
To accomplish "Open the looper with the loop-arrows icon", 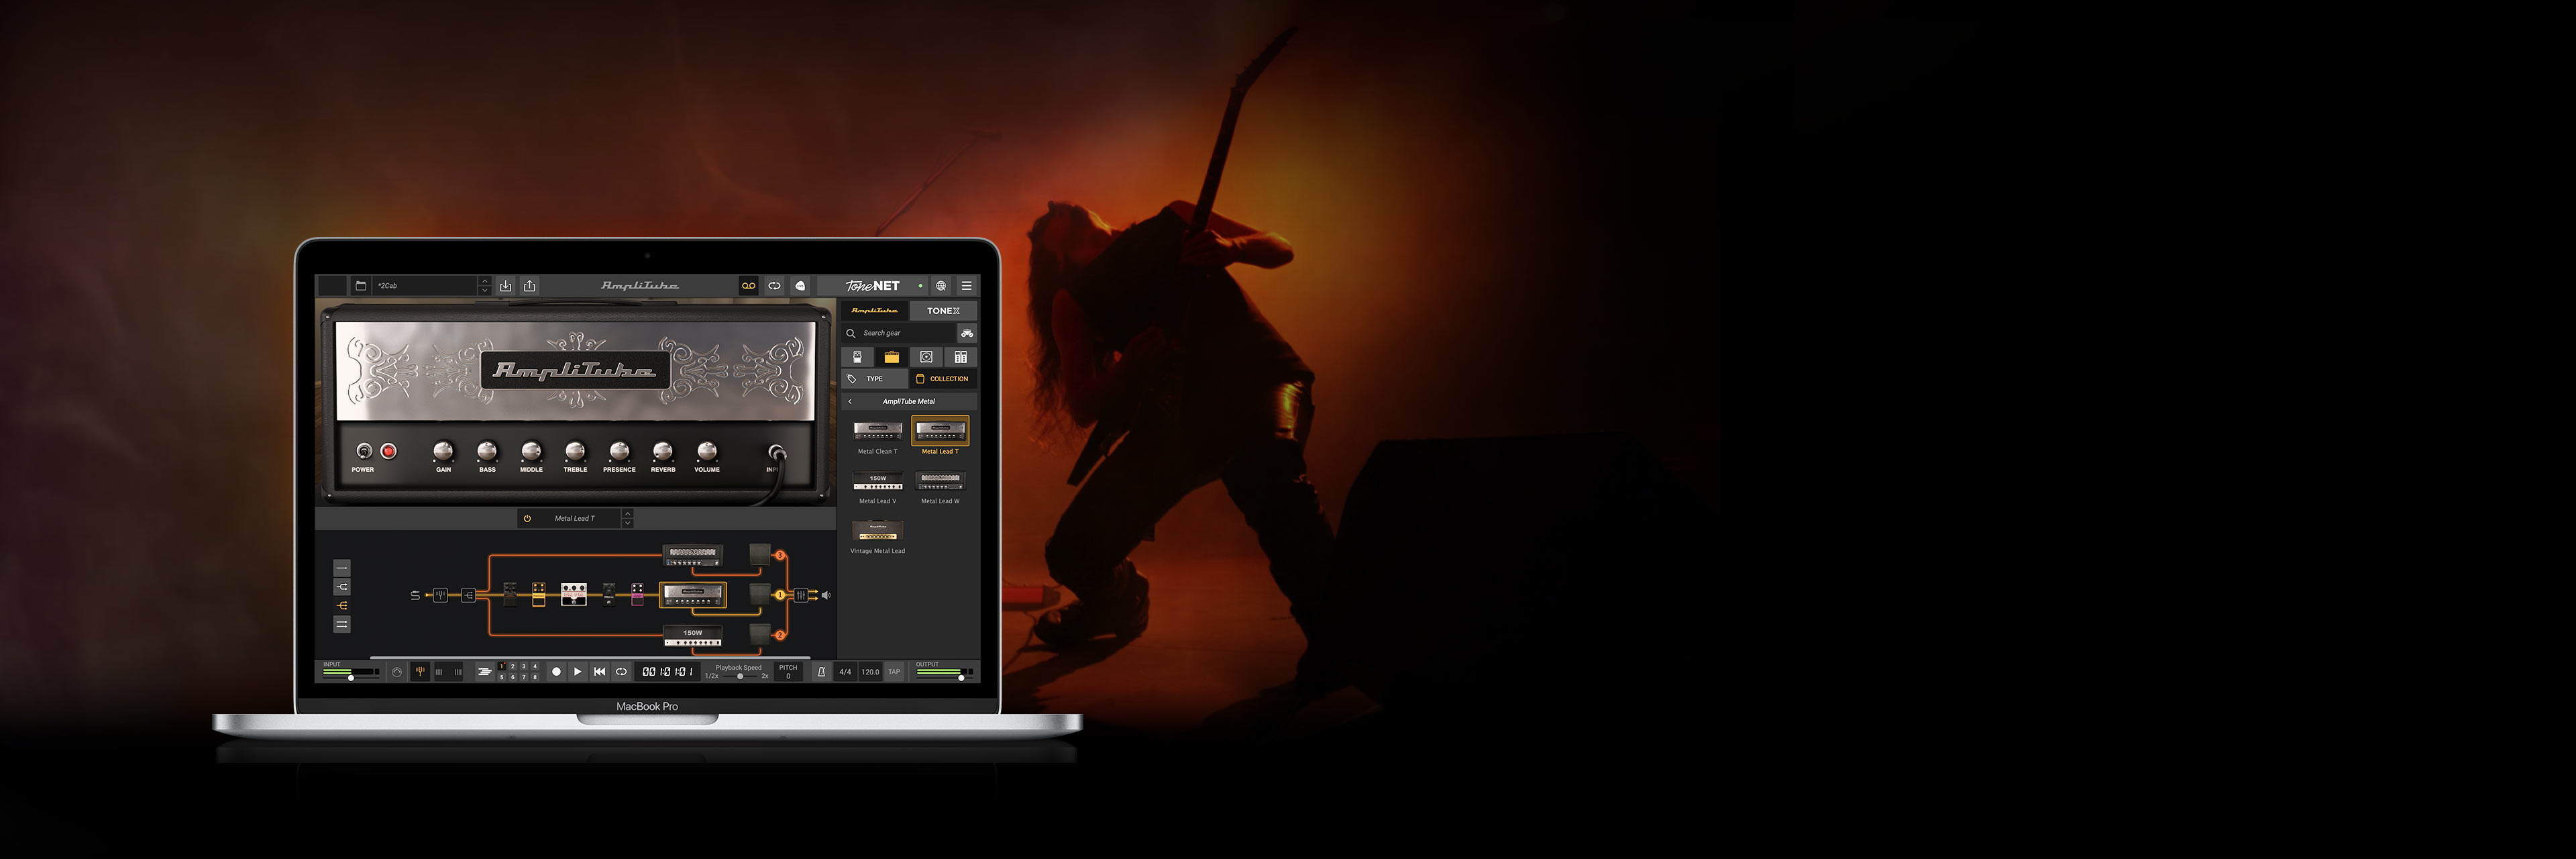I will pos(774,286).
